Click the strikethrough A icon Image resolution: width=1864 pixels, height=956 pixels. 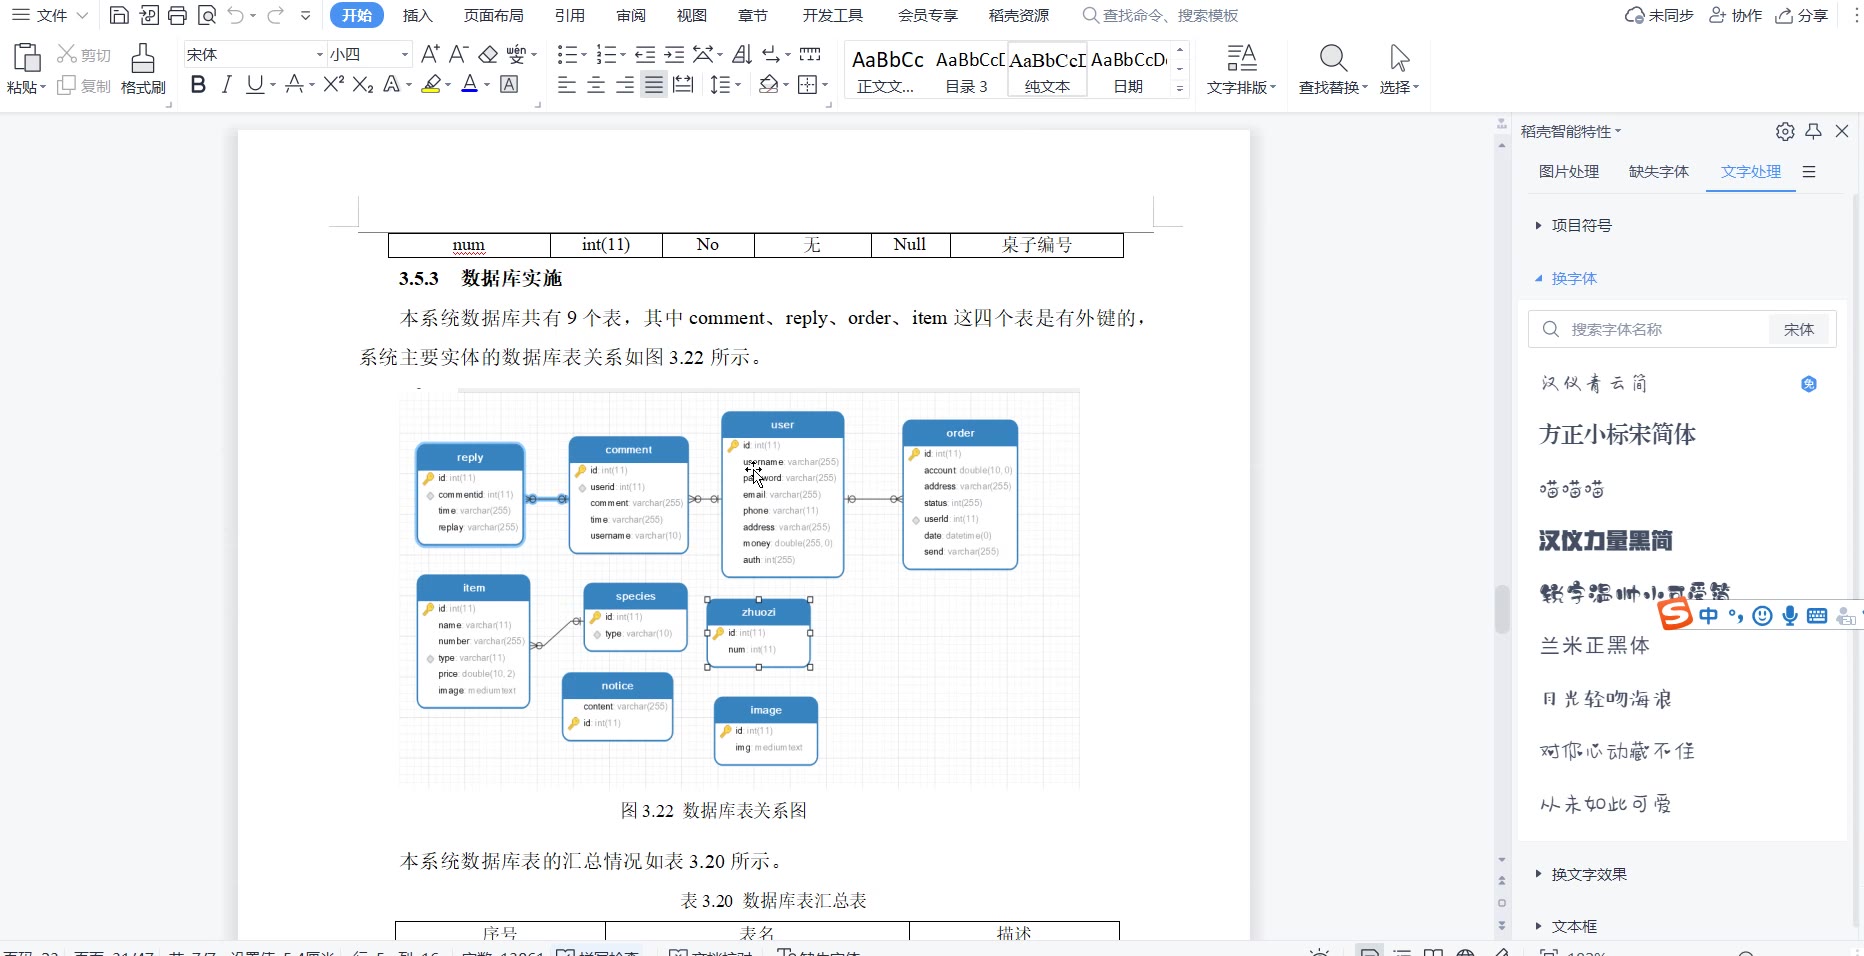click(294, 85)
